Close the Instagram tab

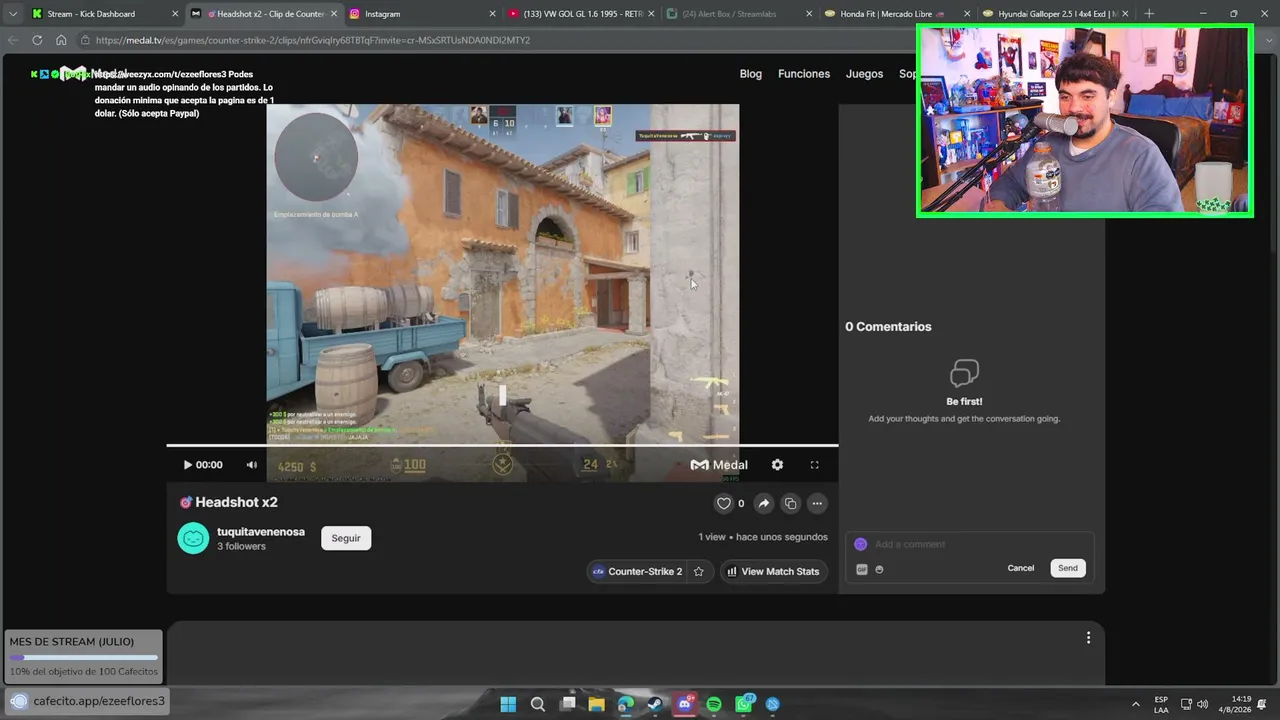(x=492, y=14)
